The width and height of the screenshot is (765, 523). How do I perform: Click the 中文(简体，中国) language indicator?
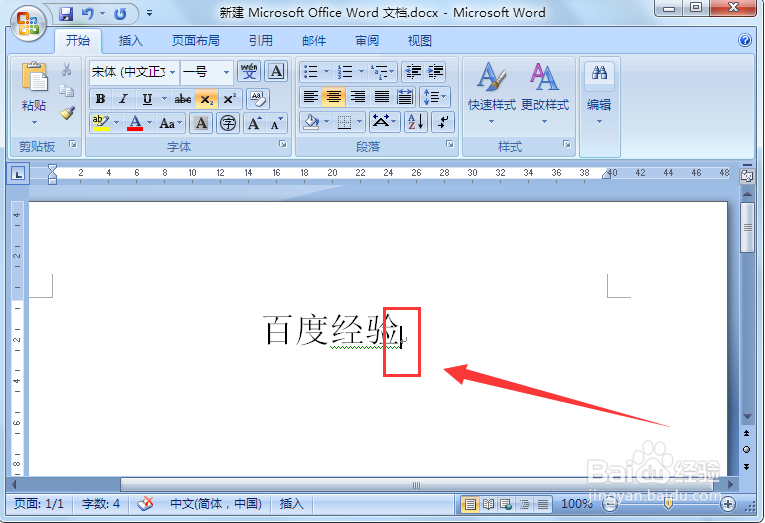point(216,503)
